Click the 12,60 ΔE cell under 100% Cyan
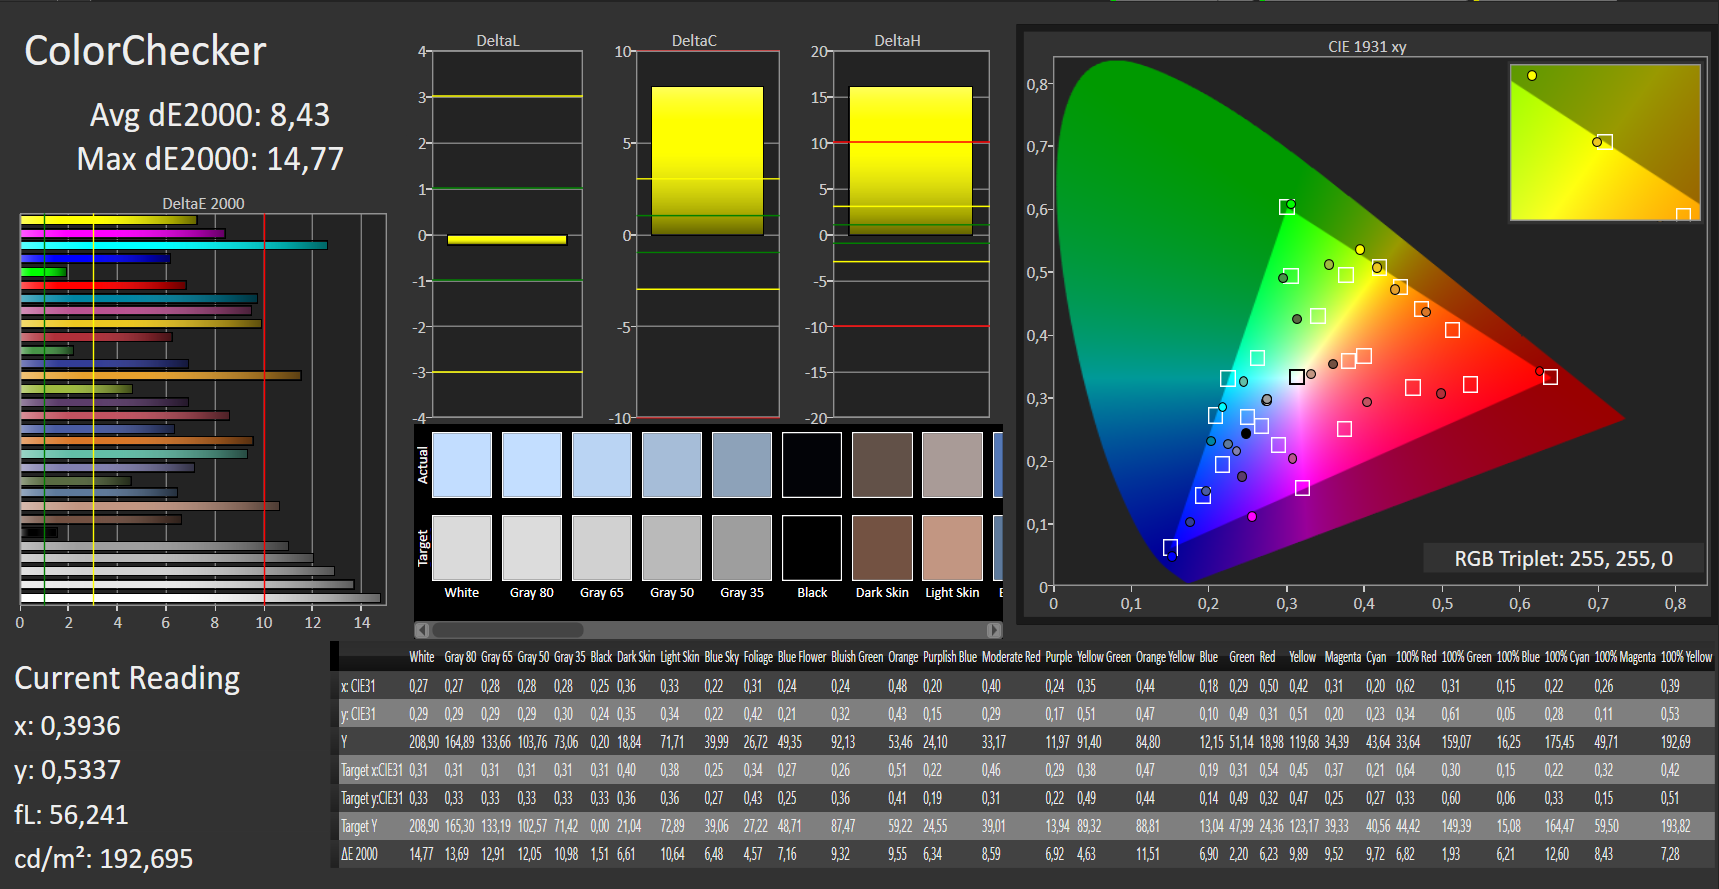Screen dimensions: 1719x889 [1557, 854]
